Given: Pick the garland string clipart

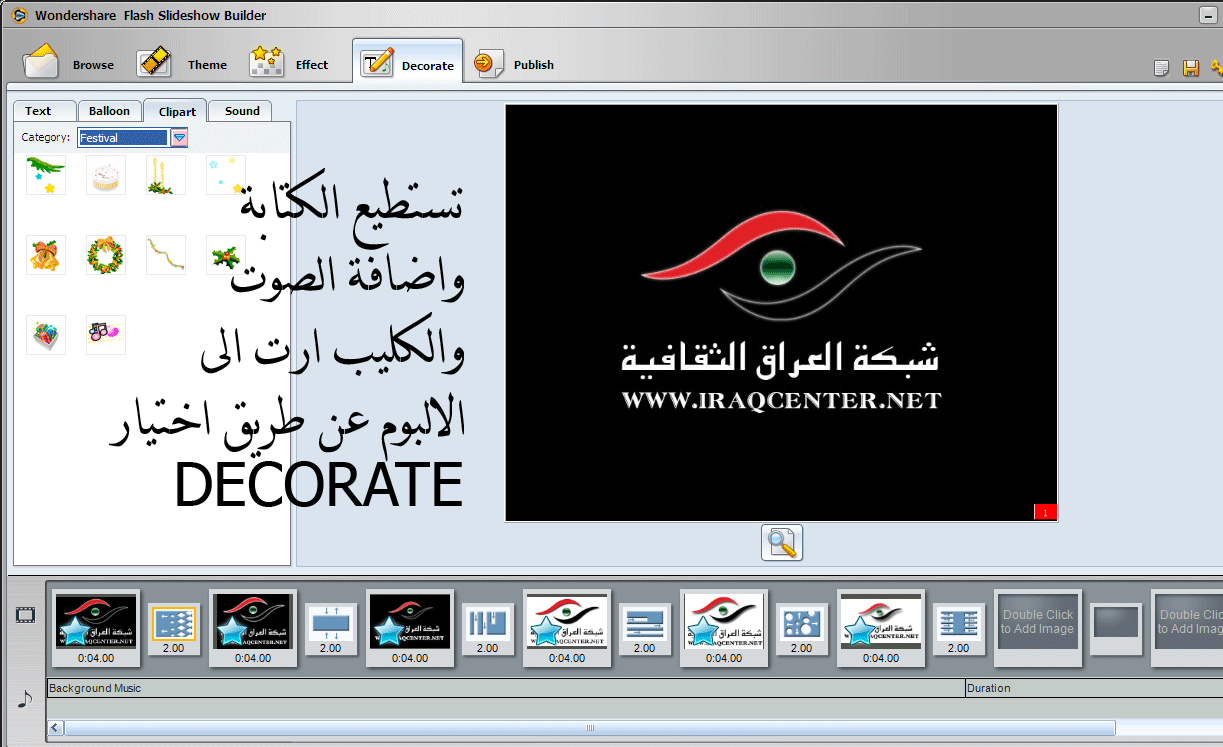Looking at the screenshot, I should tap(166, 254).
